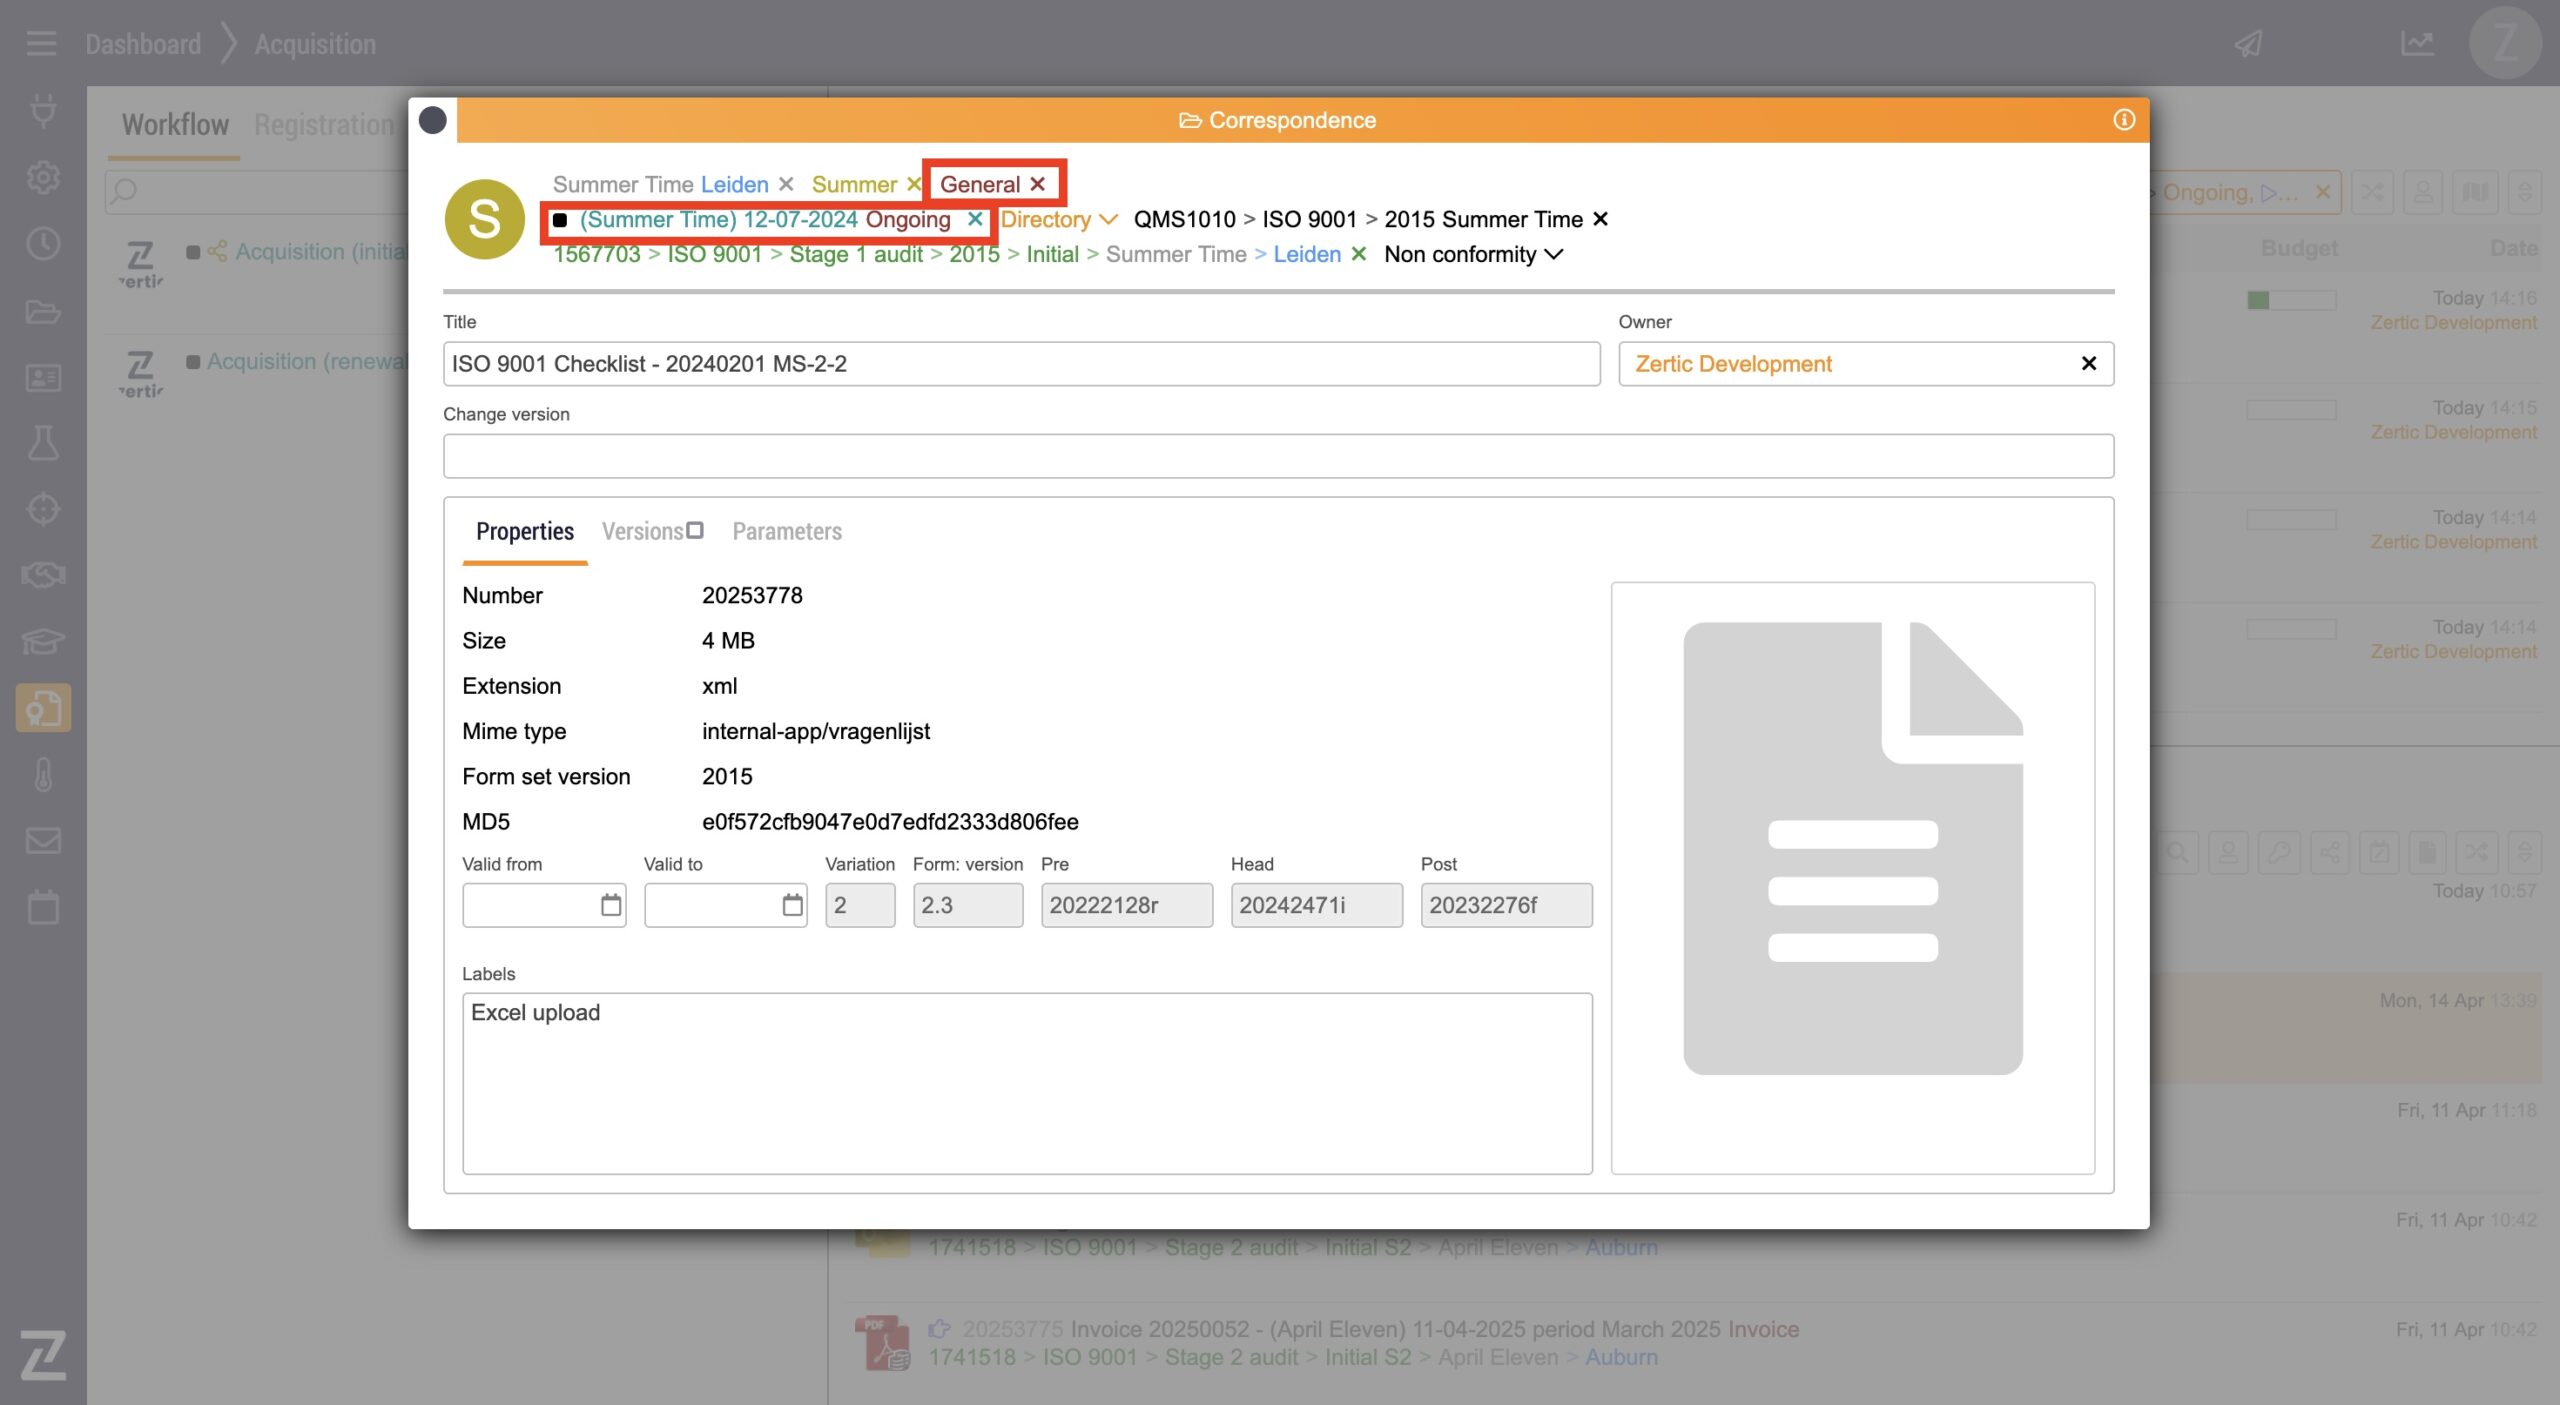Image resolution: width=2560 pixels, height=1405 pixels.
Task: Open the Valid from calendar picker
Action: [x=610, y=905]
